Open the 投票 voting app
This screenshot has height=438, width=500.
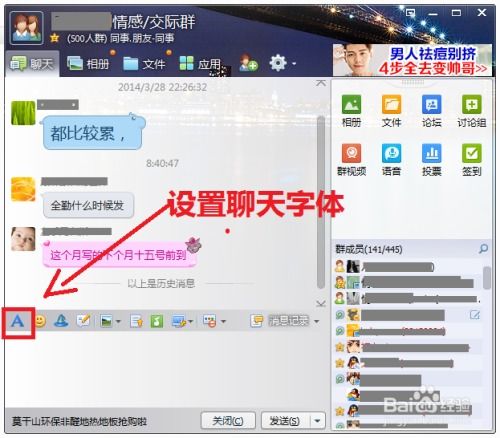(x=432, y=160)
